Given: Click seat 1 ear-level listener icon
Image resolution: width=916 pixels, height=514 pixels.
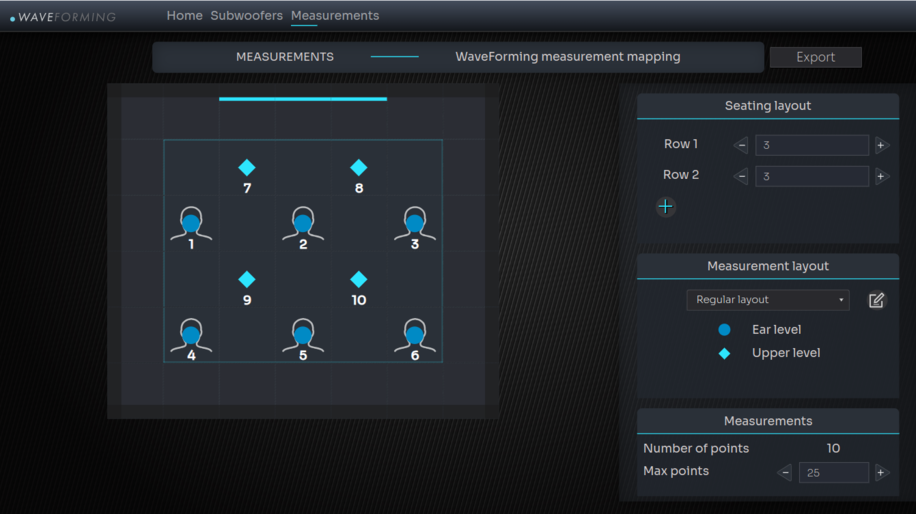Looking at the screenshot, I should coord(191,223).
